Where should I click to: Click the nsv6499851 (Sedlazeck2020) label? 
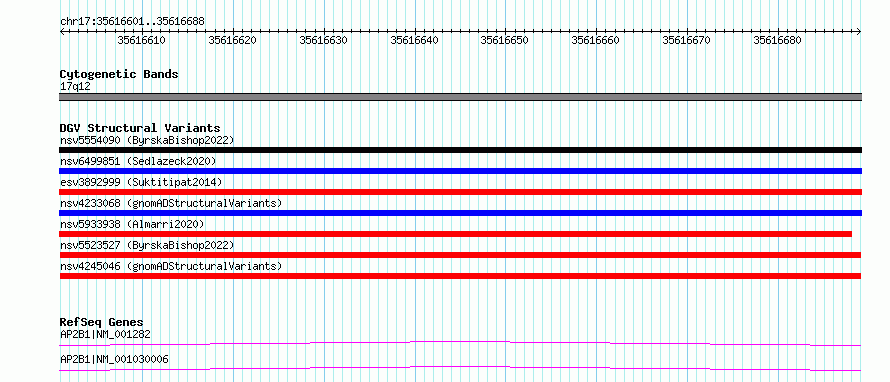[x=138, y=161]
